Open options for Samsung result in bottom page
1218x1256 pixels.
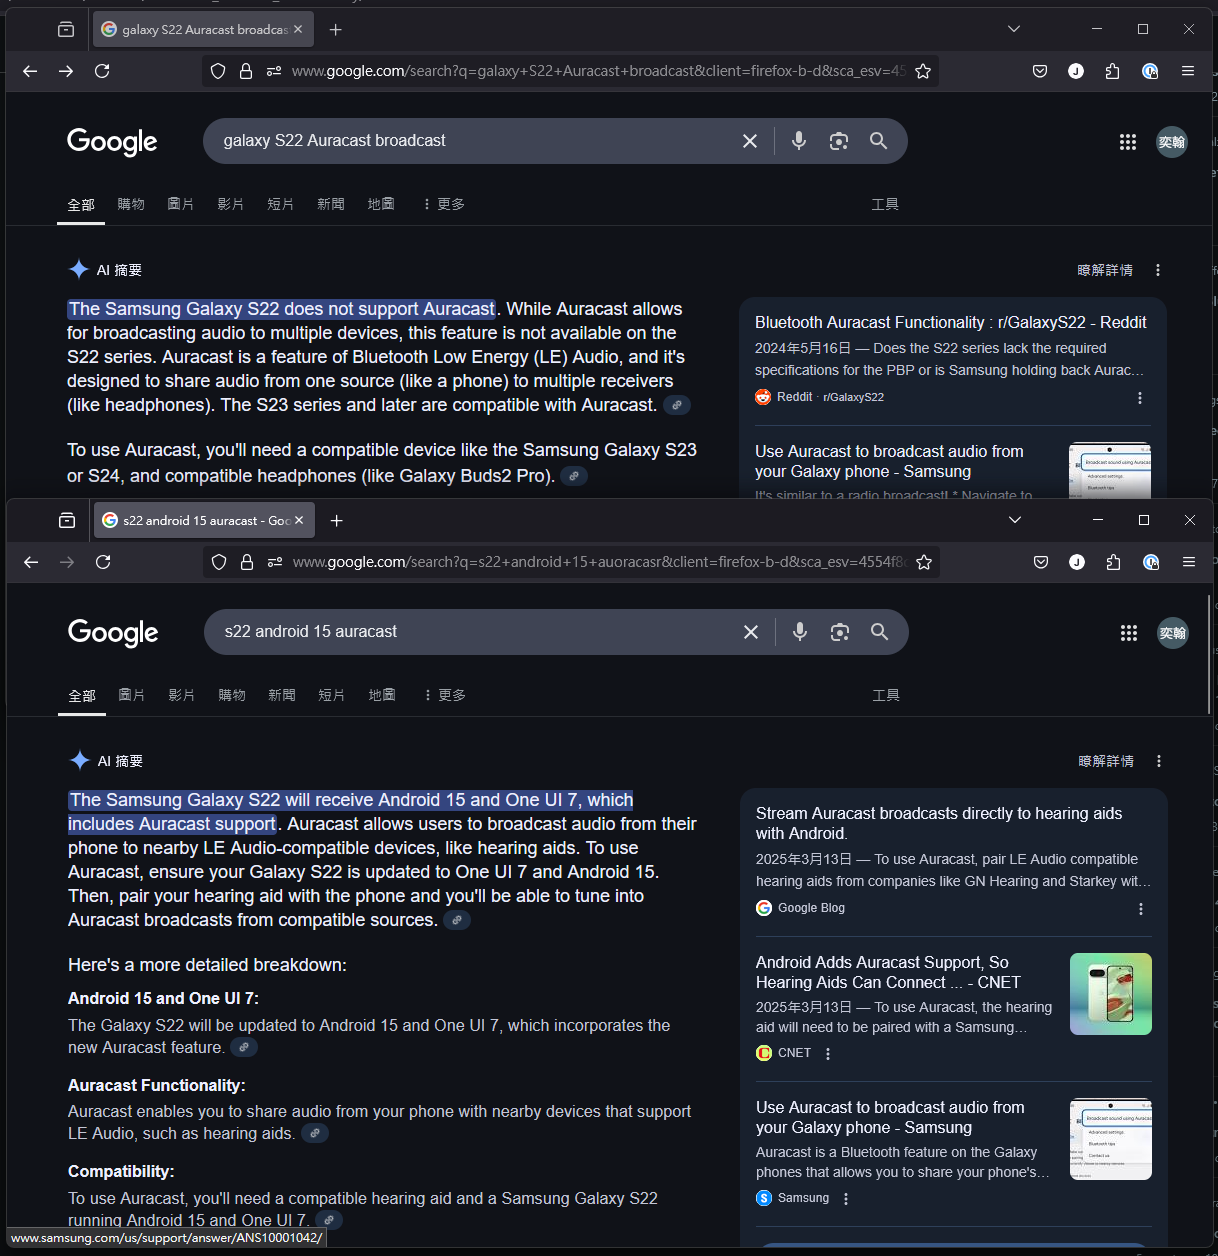[x=846, y=1199]
